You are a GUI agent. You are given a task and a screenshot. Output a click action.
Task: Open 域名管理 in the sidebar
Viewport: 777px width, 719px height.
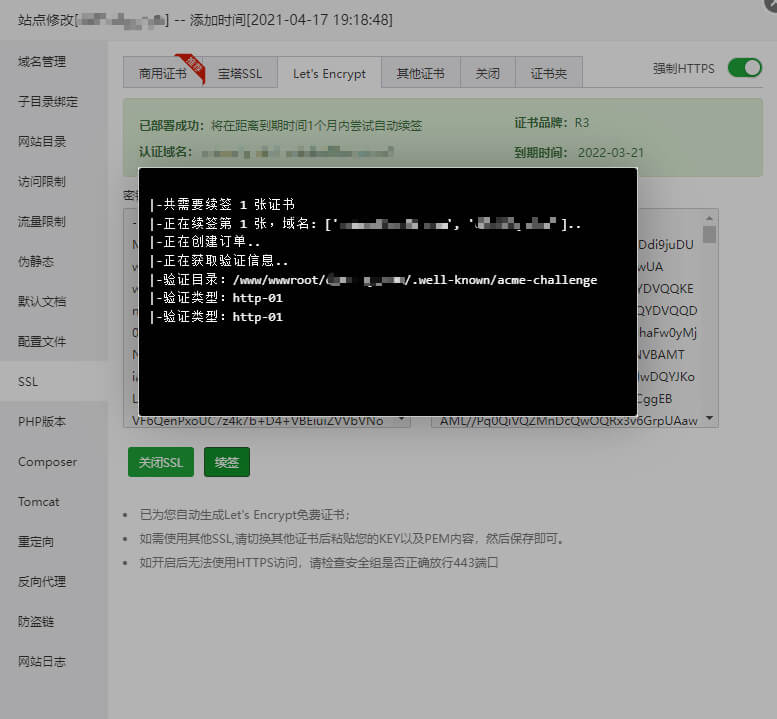point(42,61)
